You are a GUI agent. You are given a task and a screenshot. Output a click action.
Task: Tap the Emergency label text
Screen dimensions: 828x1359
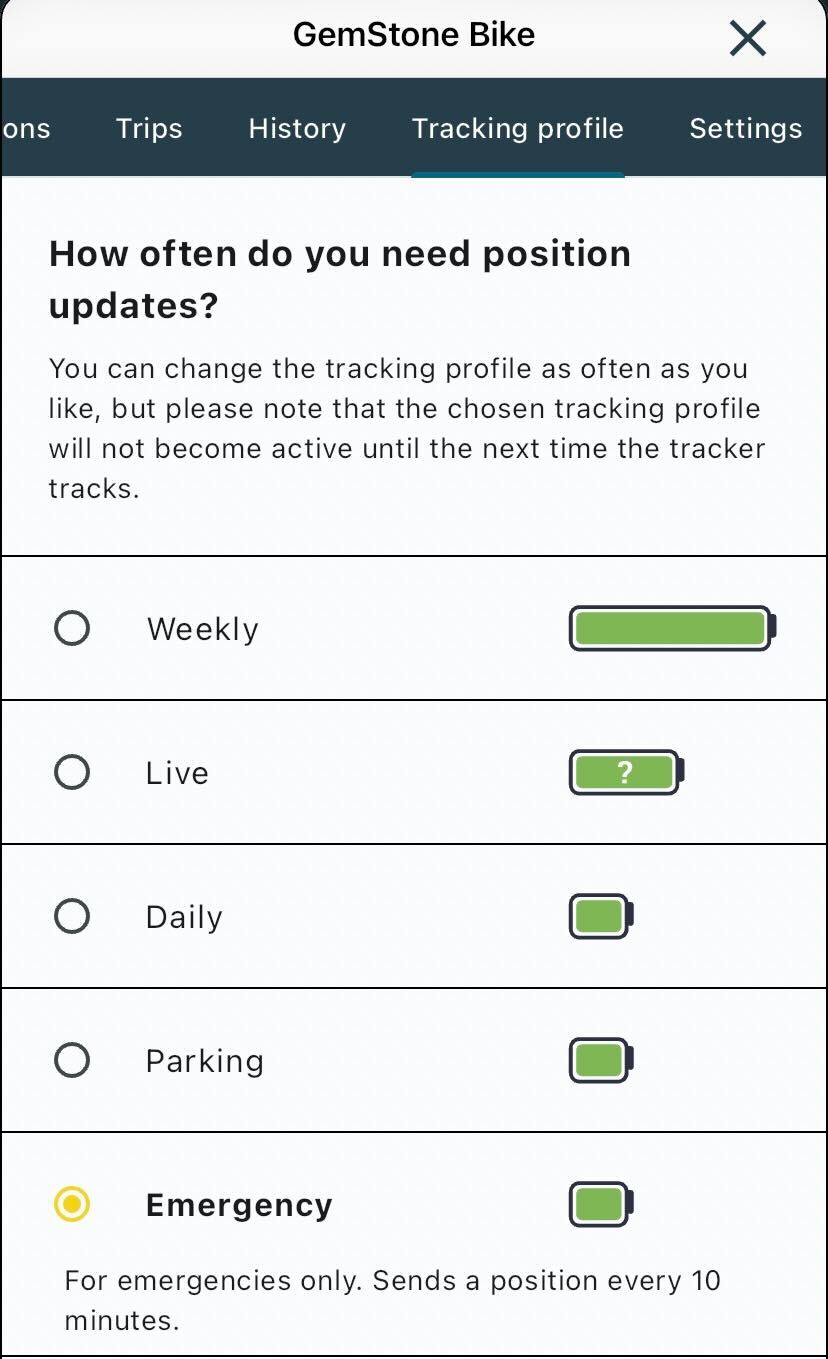tap(239, 1204)
